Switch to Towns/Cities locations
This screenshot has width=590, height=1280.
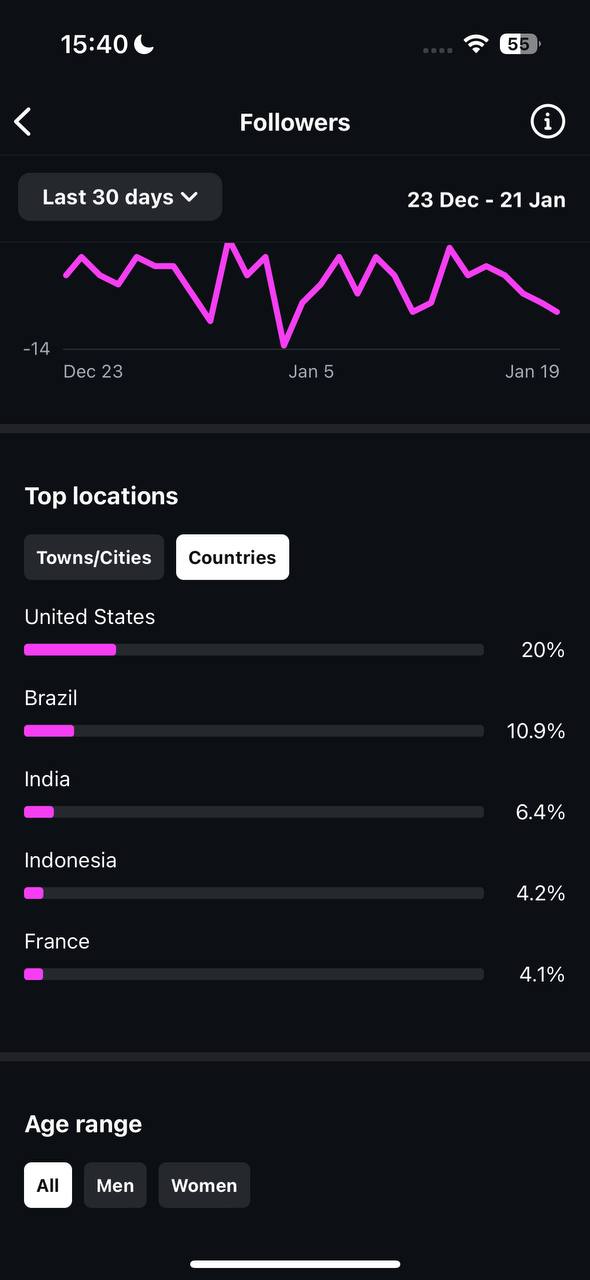(94, 557)
